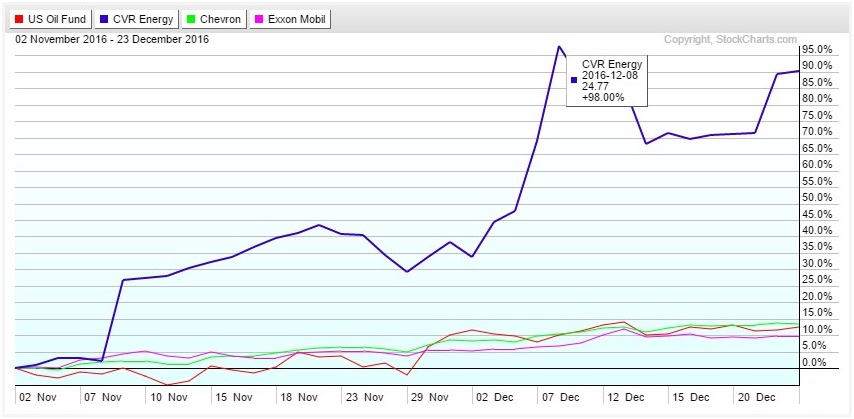Image resolution: width=854 pixels, height=419 pixels.
Task: Select the 07 Dec date label
Action: pos(562,396)
